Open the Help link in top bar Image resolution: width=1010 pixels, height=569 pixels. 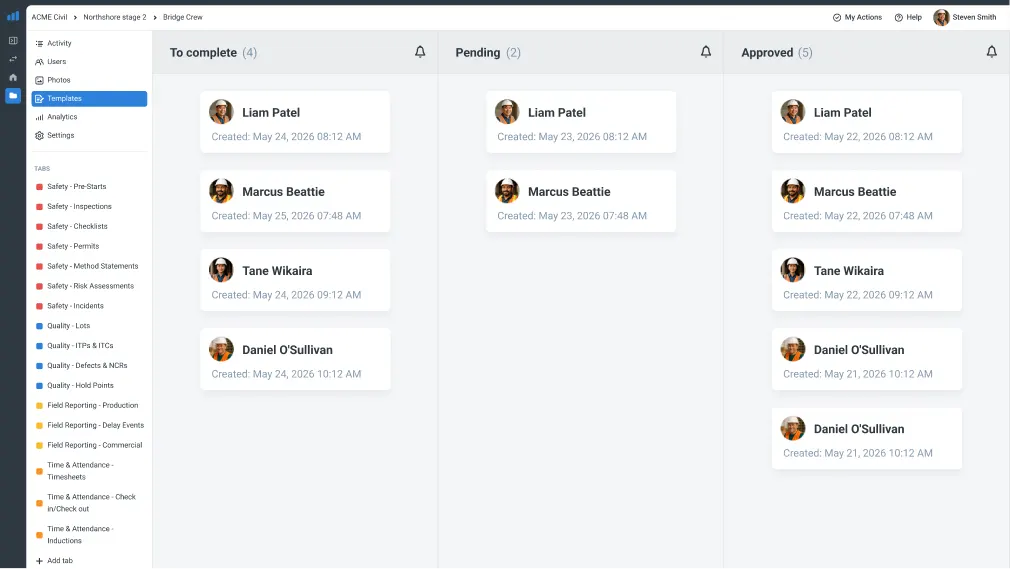[x=908, y=17]
